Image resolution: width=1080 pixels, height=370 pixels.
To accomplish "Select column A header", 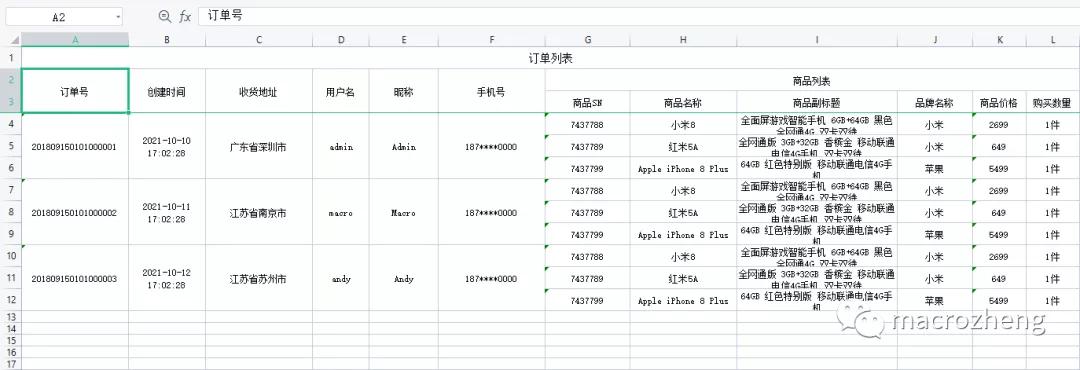I will pos(75,39).
